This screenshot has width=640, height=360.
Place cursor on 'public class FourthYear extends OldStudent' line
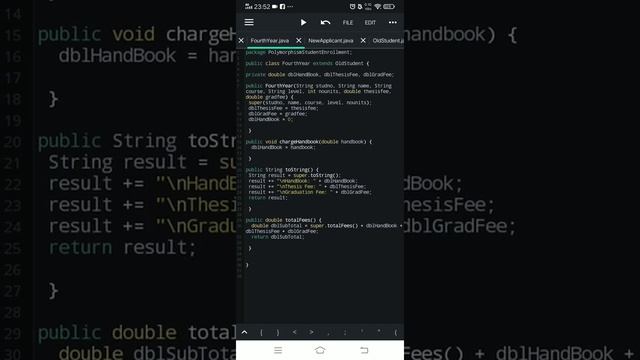[x=307, y=63]
